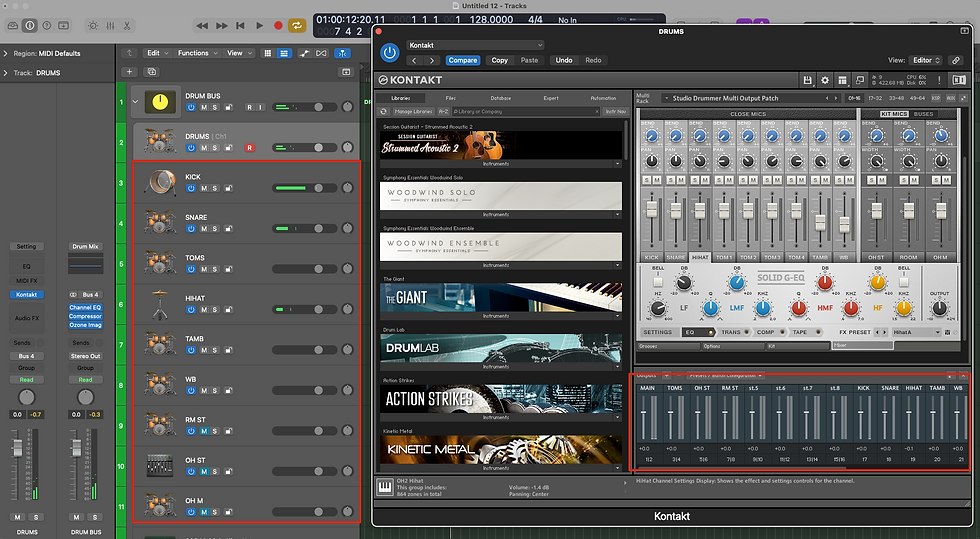Image resolution: width=980 pixels, height=539 pixels.
Task: Bypass Kontakt plugin with power button
Action: click(389, 53)
